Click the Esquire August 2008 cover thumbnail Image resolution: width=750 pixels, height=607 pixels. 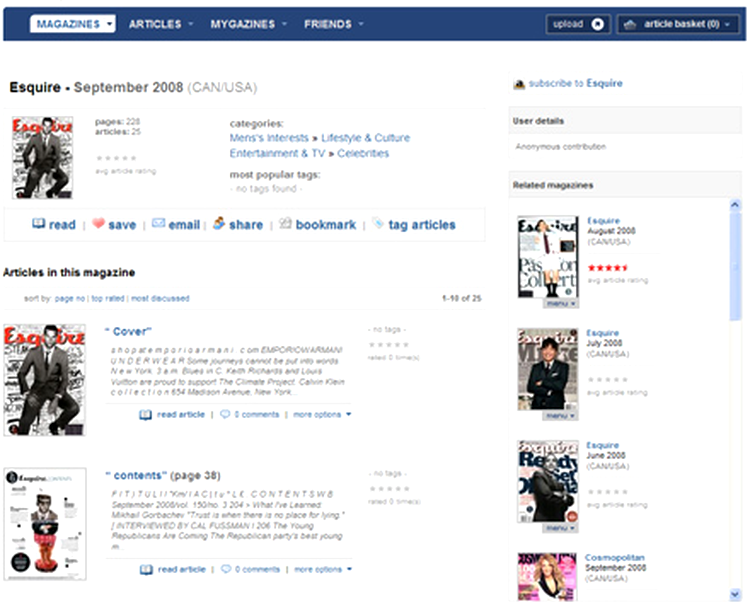tap(548, 257)
